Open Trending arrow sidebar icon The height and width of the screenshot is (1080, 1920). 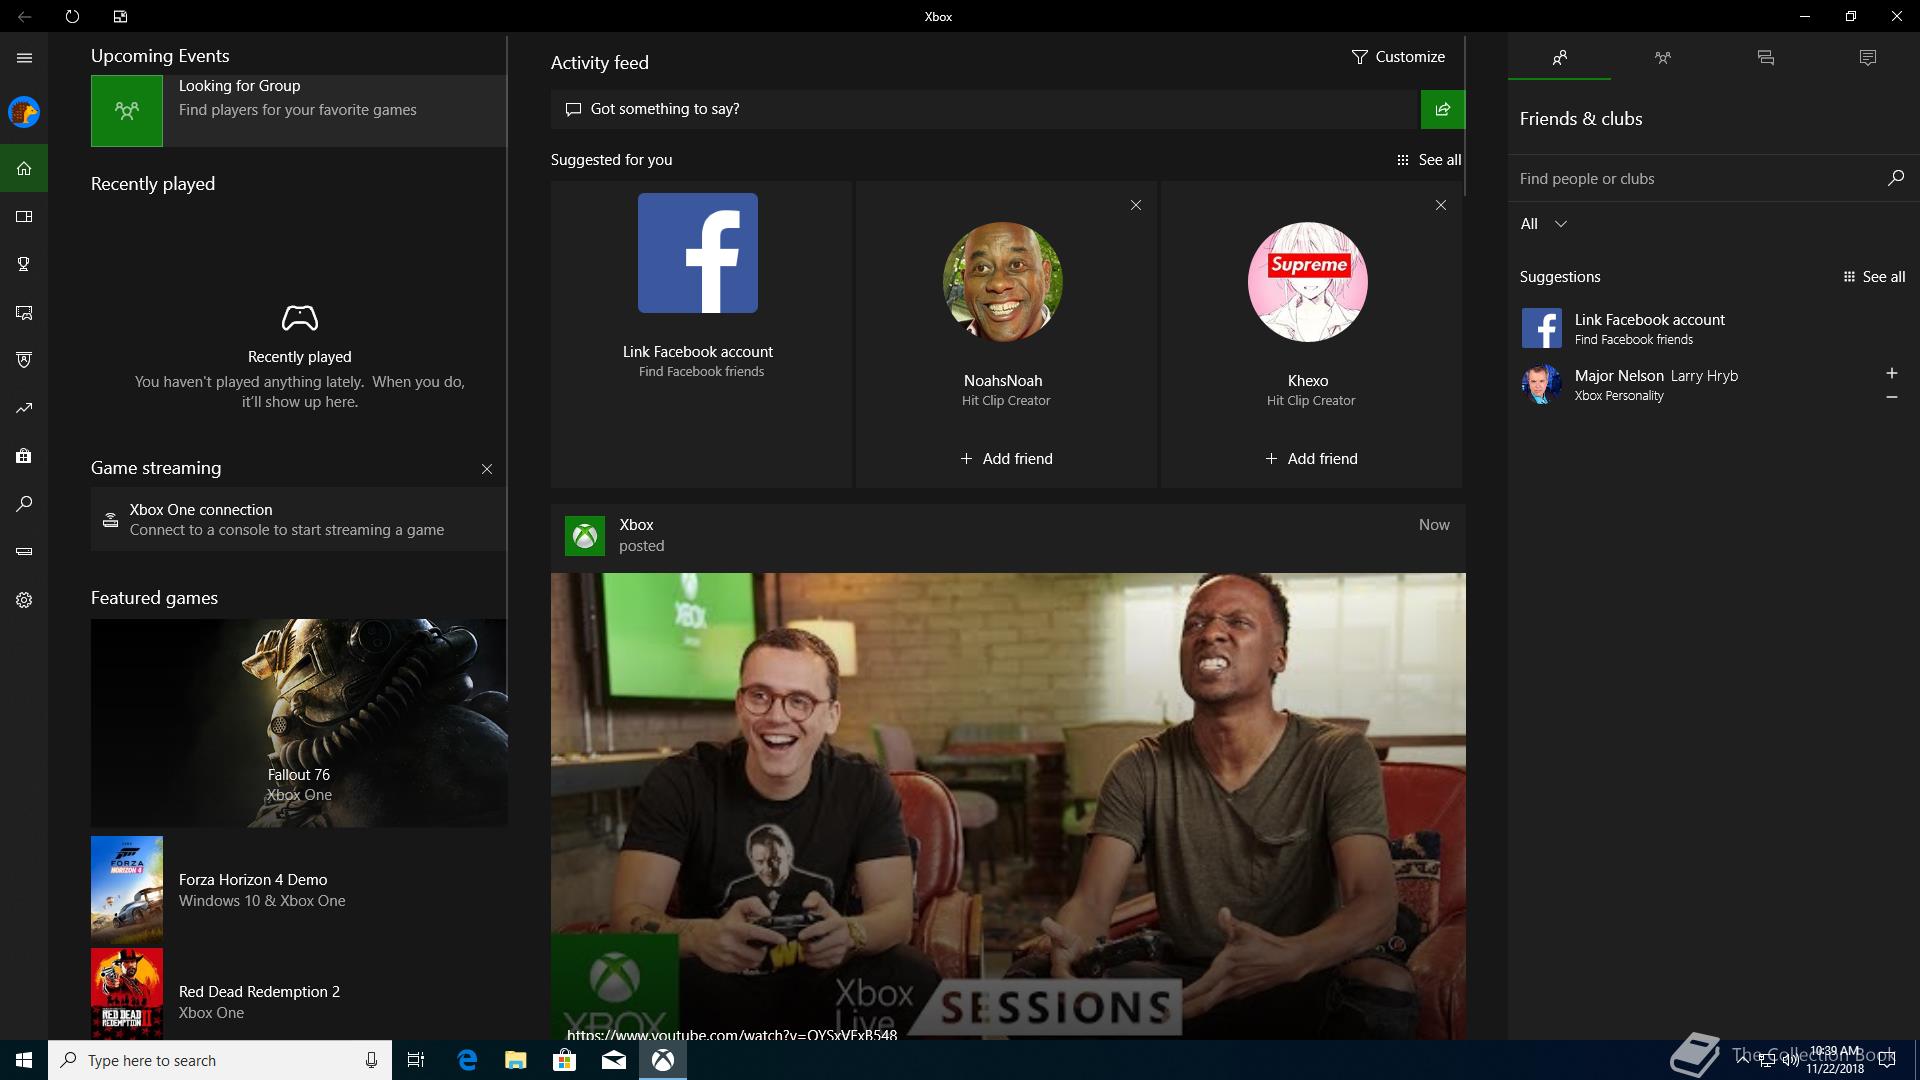(x=24, y=408)
